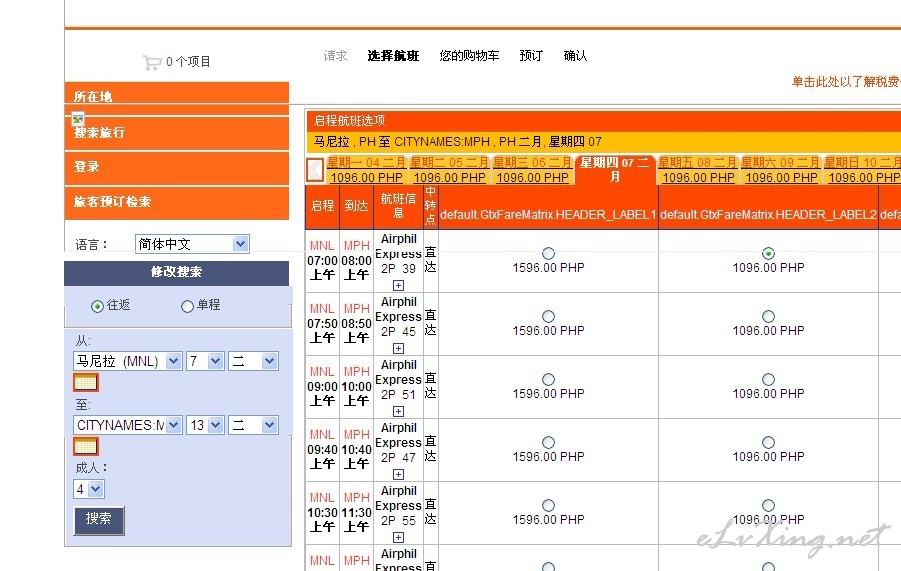Choose 1596.00 PHP fare for 09:40 flight

[548, 442]
